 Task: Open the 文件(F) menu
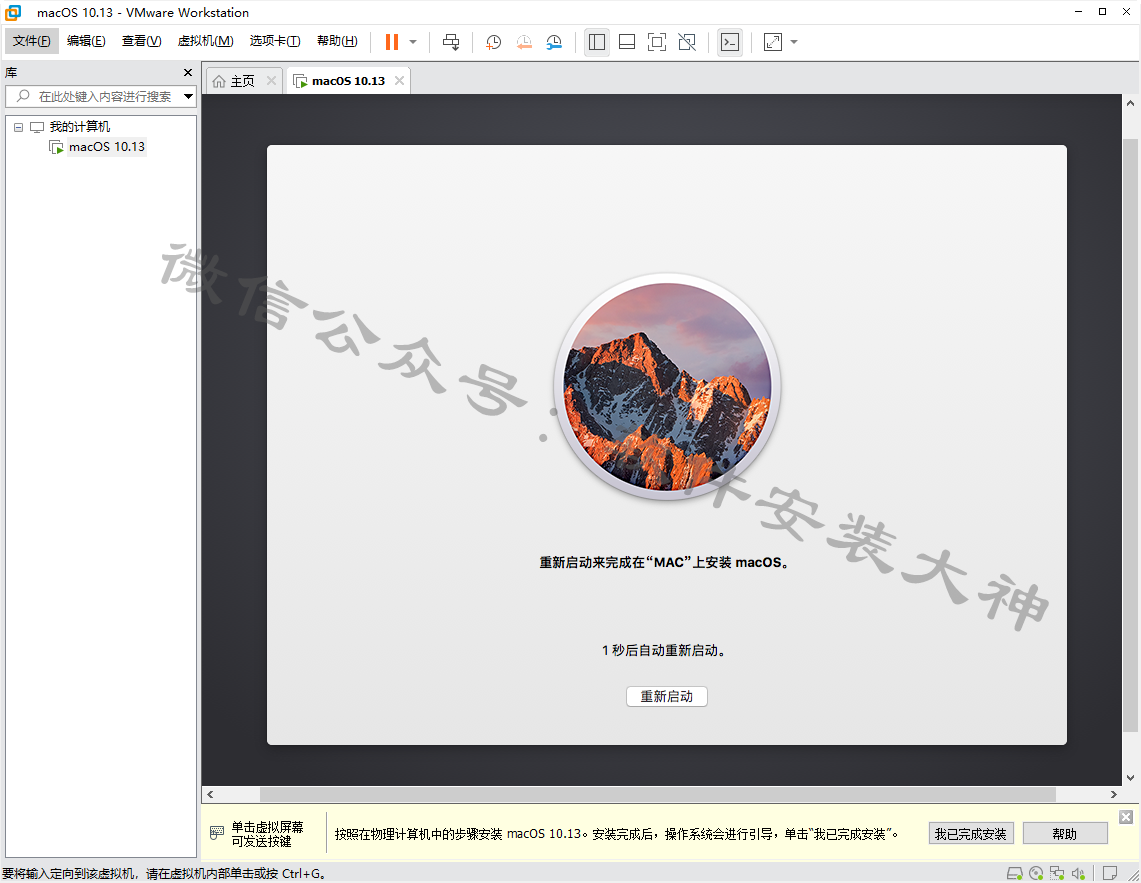click(31, 41)
